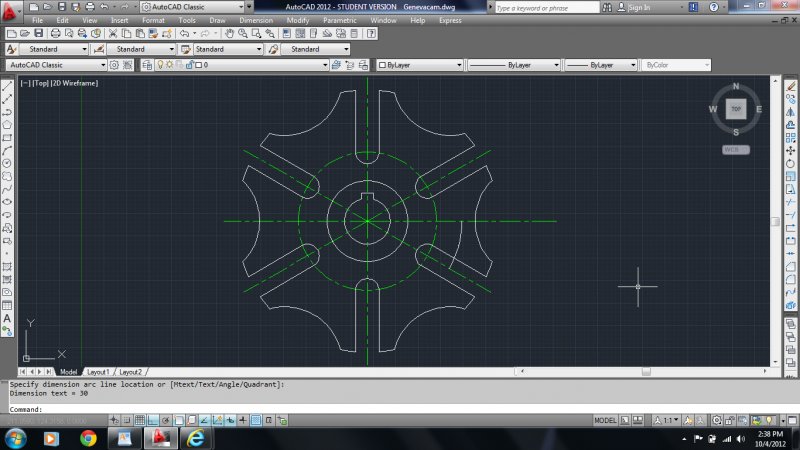The width and height of the screenshot is (800, 450).
Task: Open the Lineweight ByLayer dropdown
Action: tap(601, 65)
